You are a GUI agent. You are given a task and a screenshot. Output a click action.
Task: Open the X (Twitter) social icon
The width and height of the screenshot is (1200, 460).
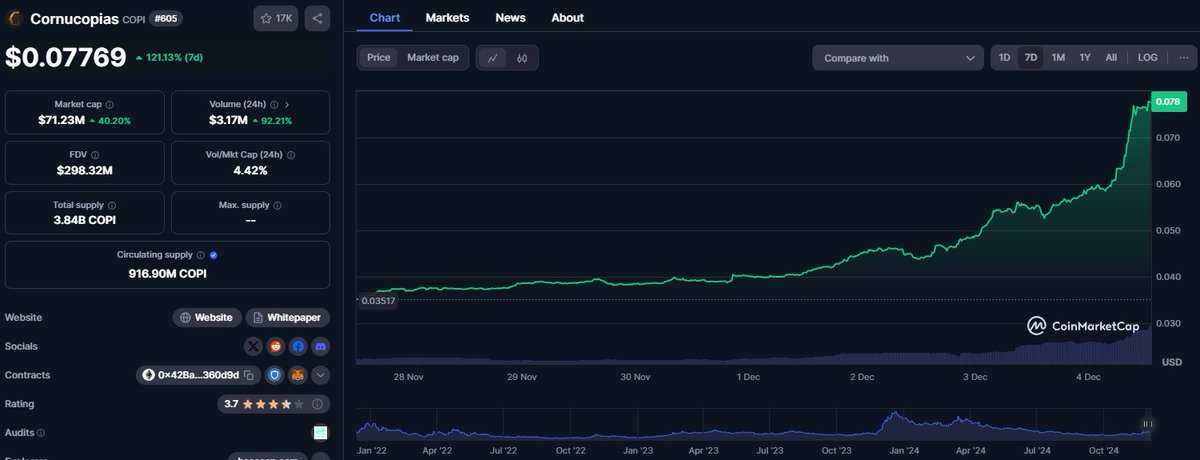pyautogui.click(x=253, y=346)
